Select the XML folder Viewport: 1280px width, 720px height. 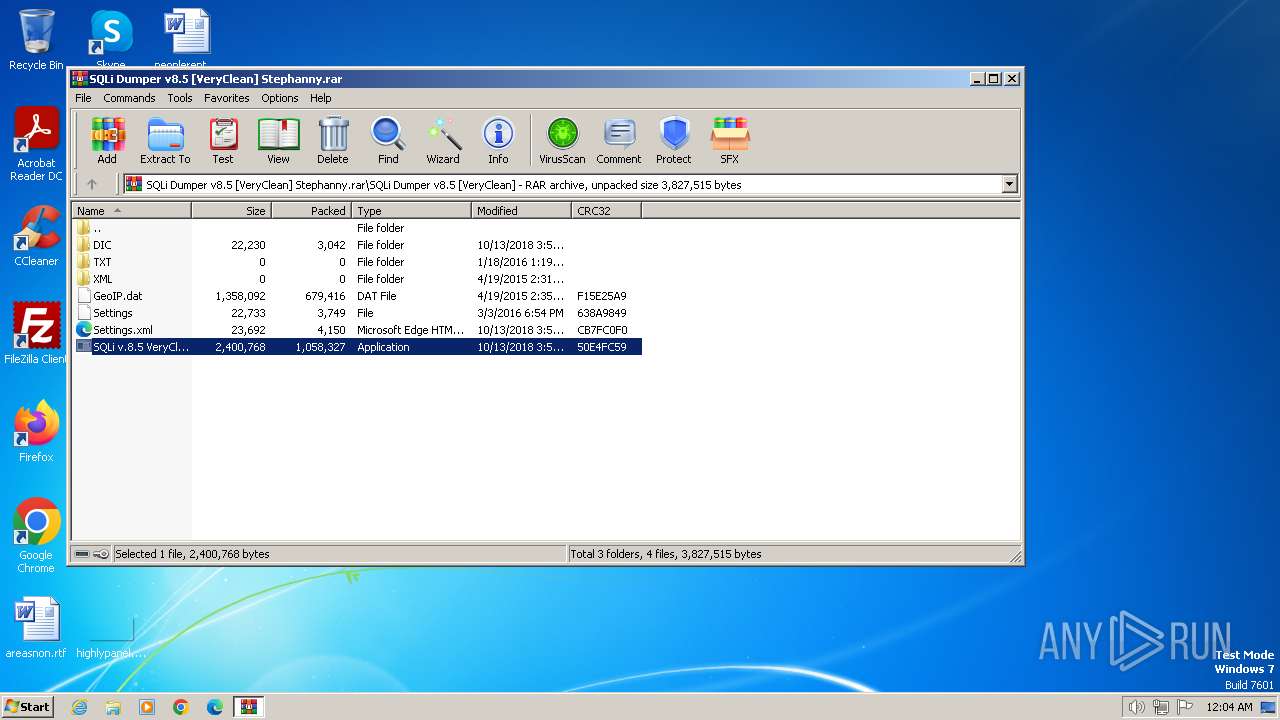pos(357,279)
